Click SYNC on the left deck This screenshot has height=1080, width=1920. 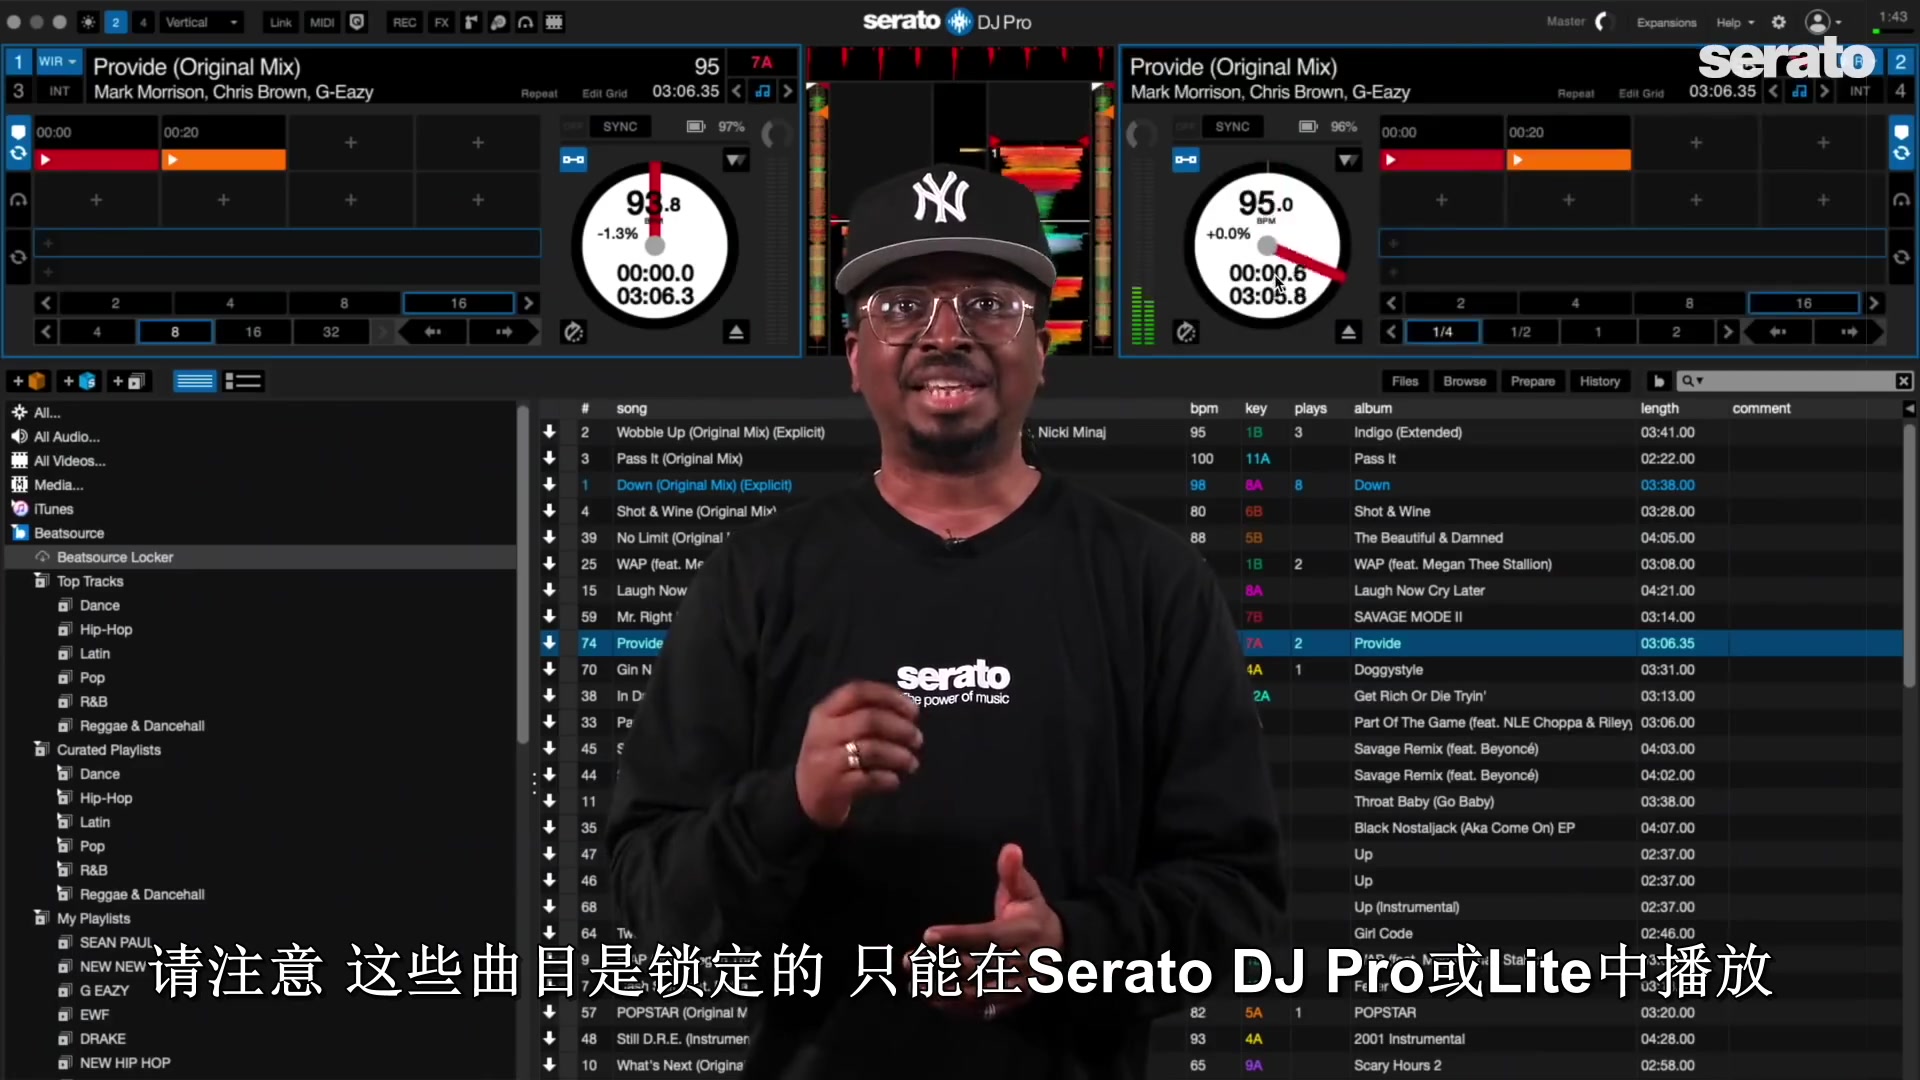(620, 127)
